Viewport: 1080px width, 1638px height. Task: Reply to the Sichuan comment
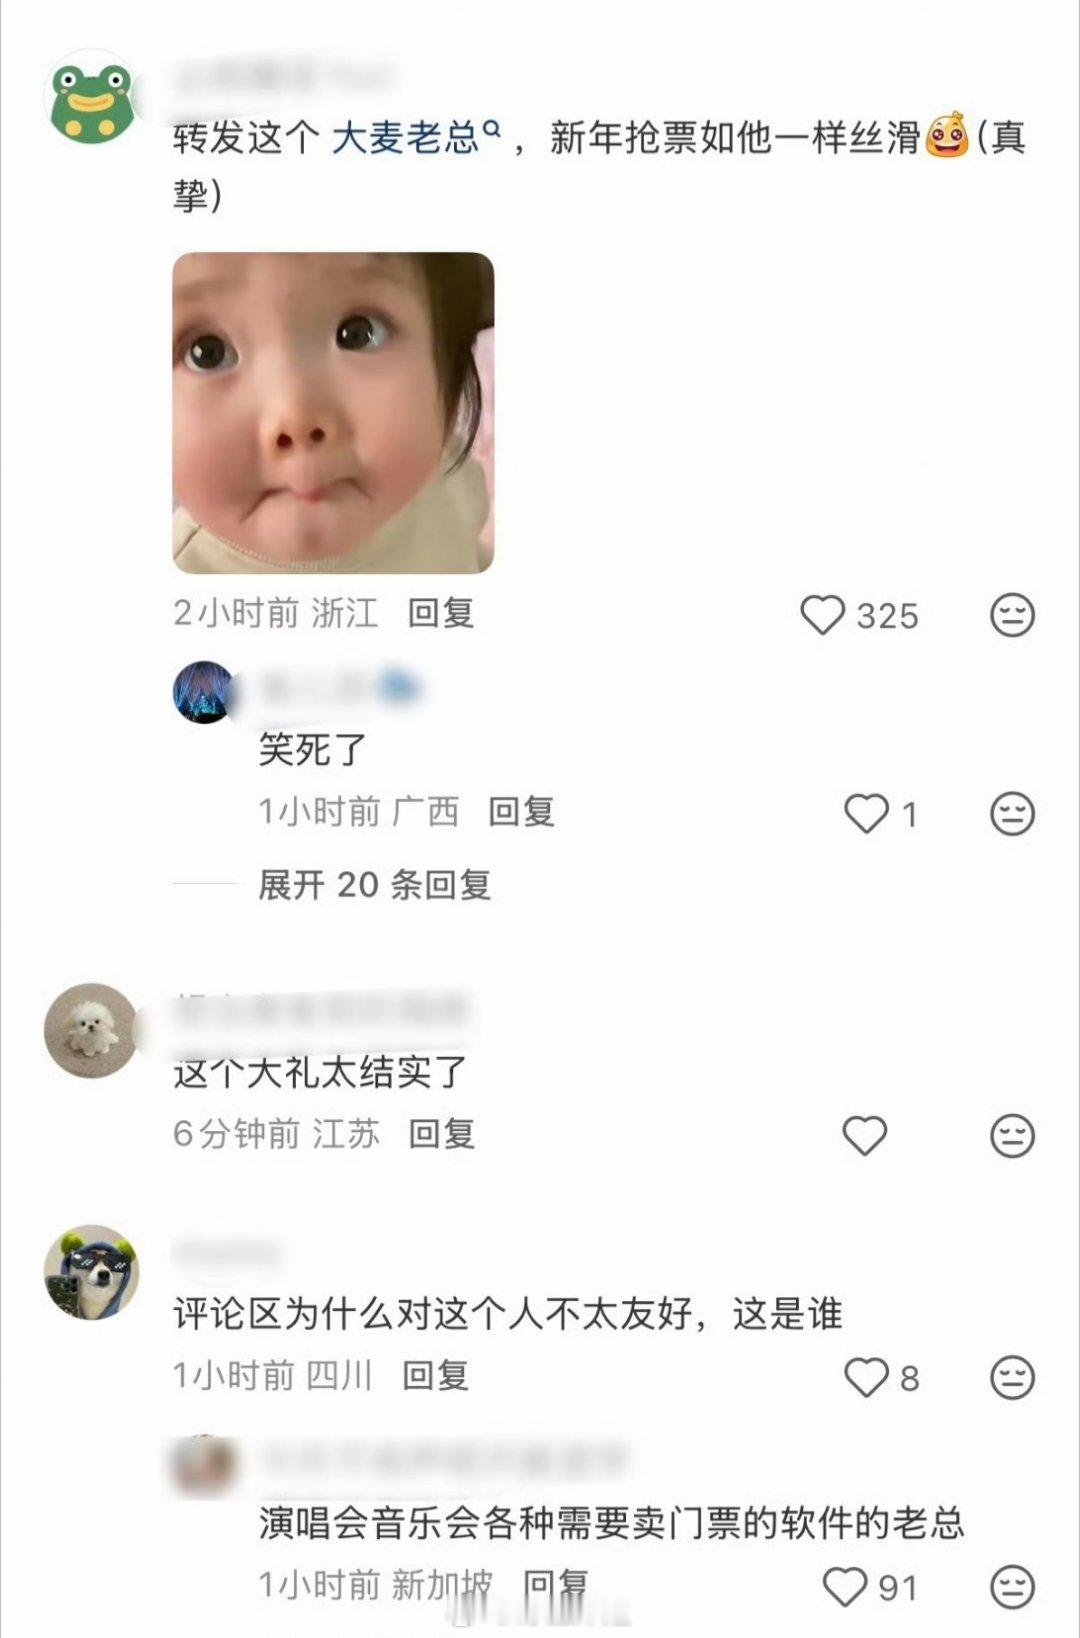click(x=435, y=1376)
